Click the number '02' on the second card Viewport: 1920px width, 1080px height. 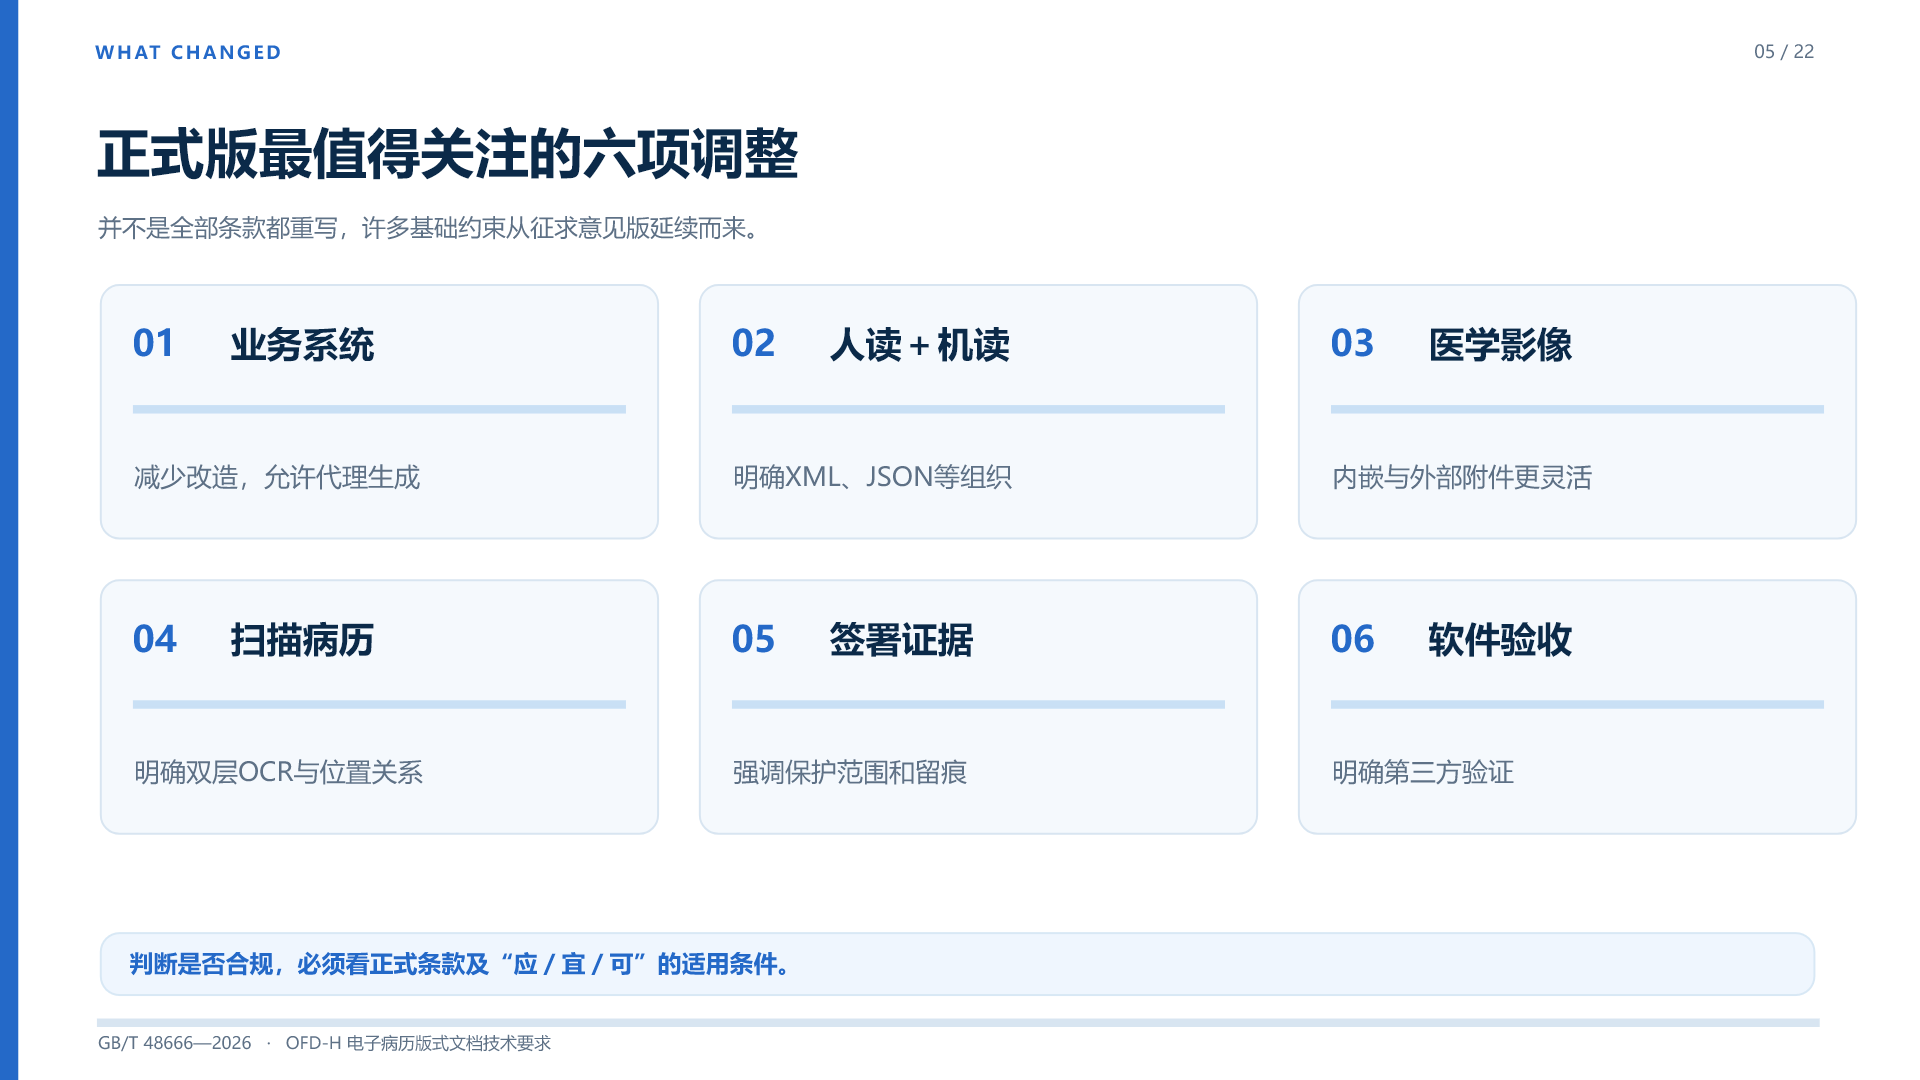point(753,344)
